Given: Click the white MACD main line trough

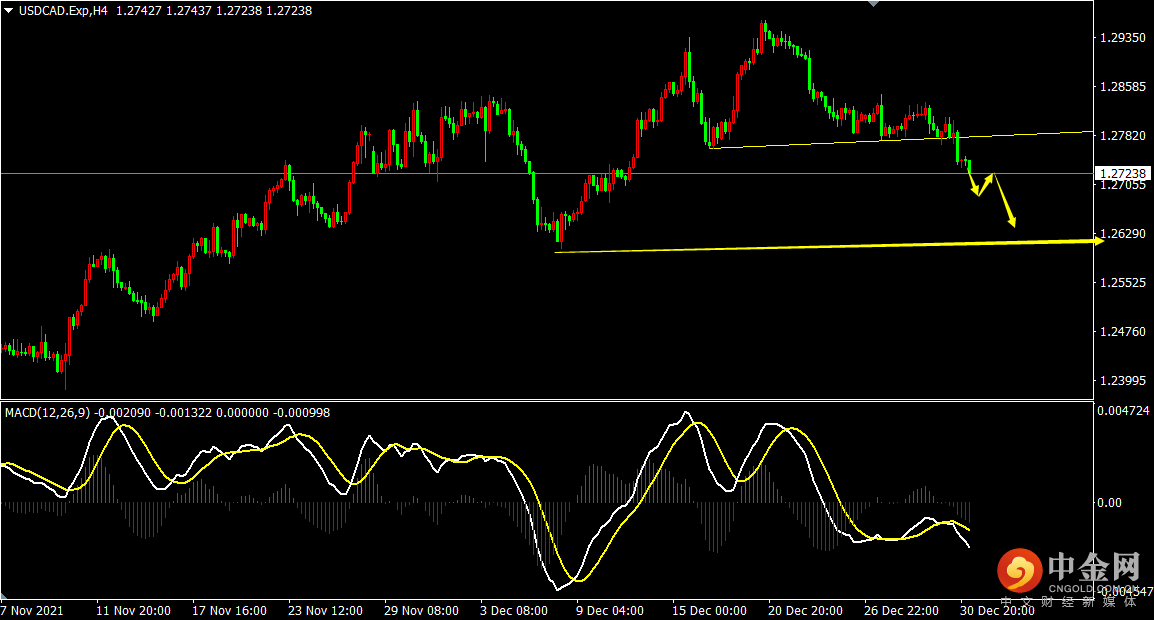Looking at the screenshot, I should pos(557,588).
